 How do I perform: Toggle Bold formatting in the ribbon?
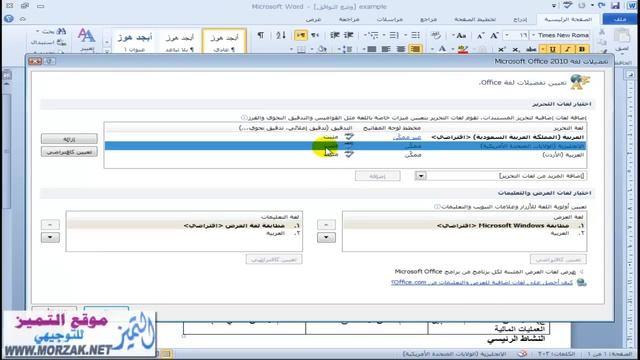(x=582, y=49)
